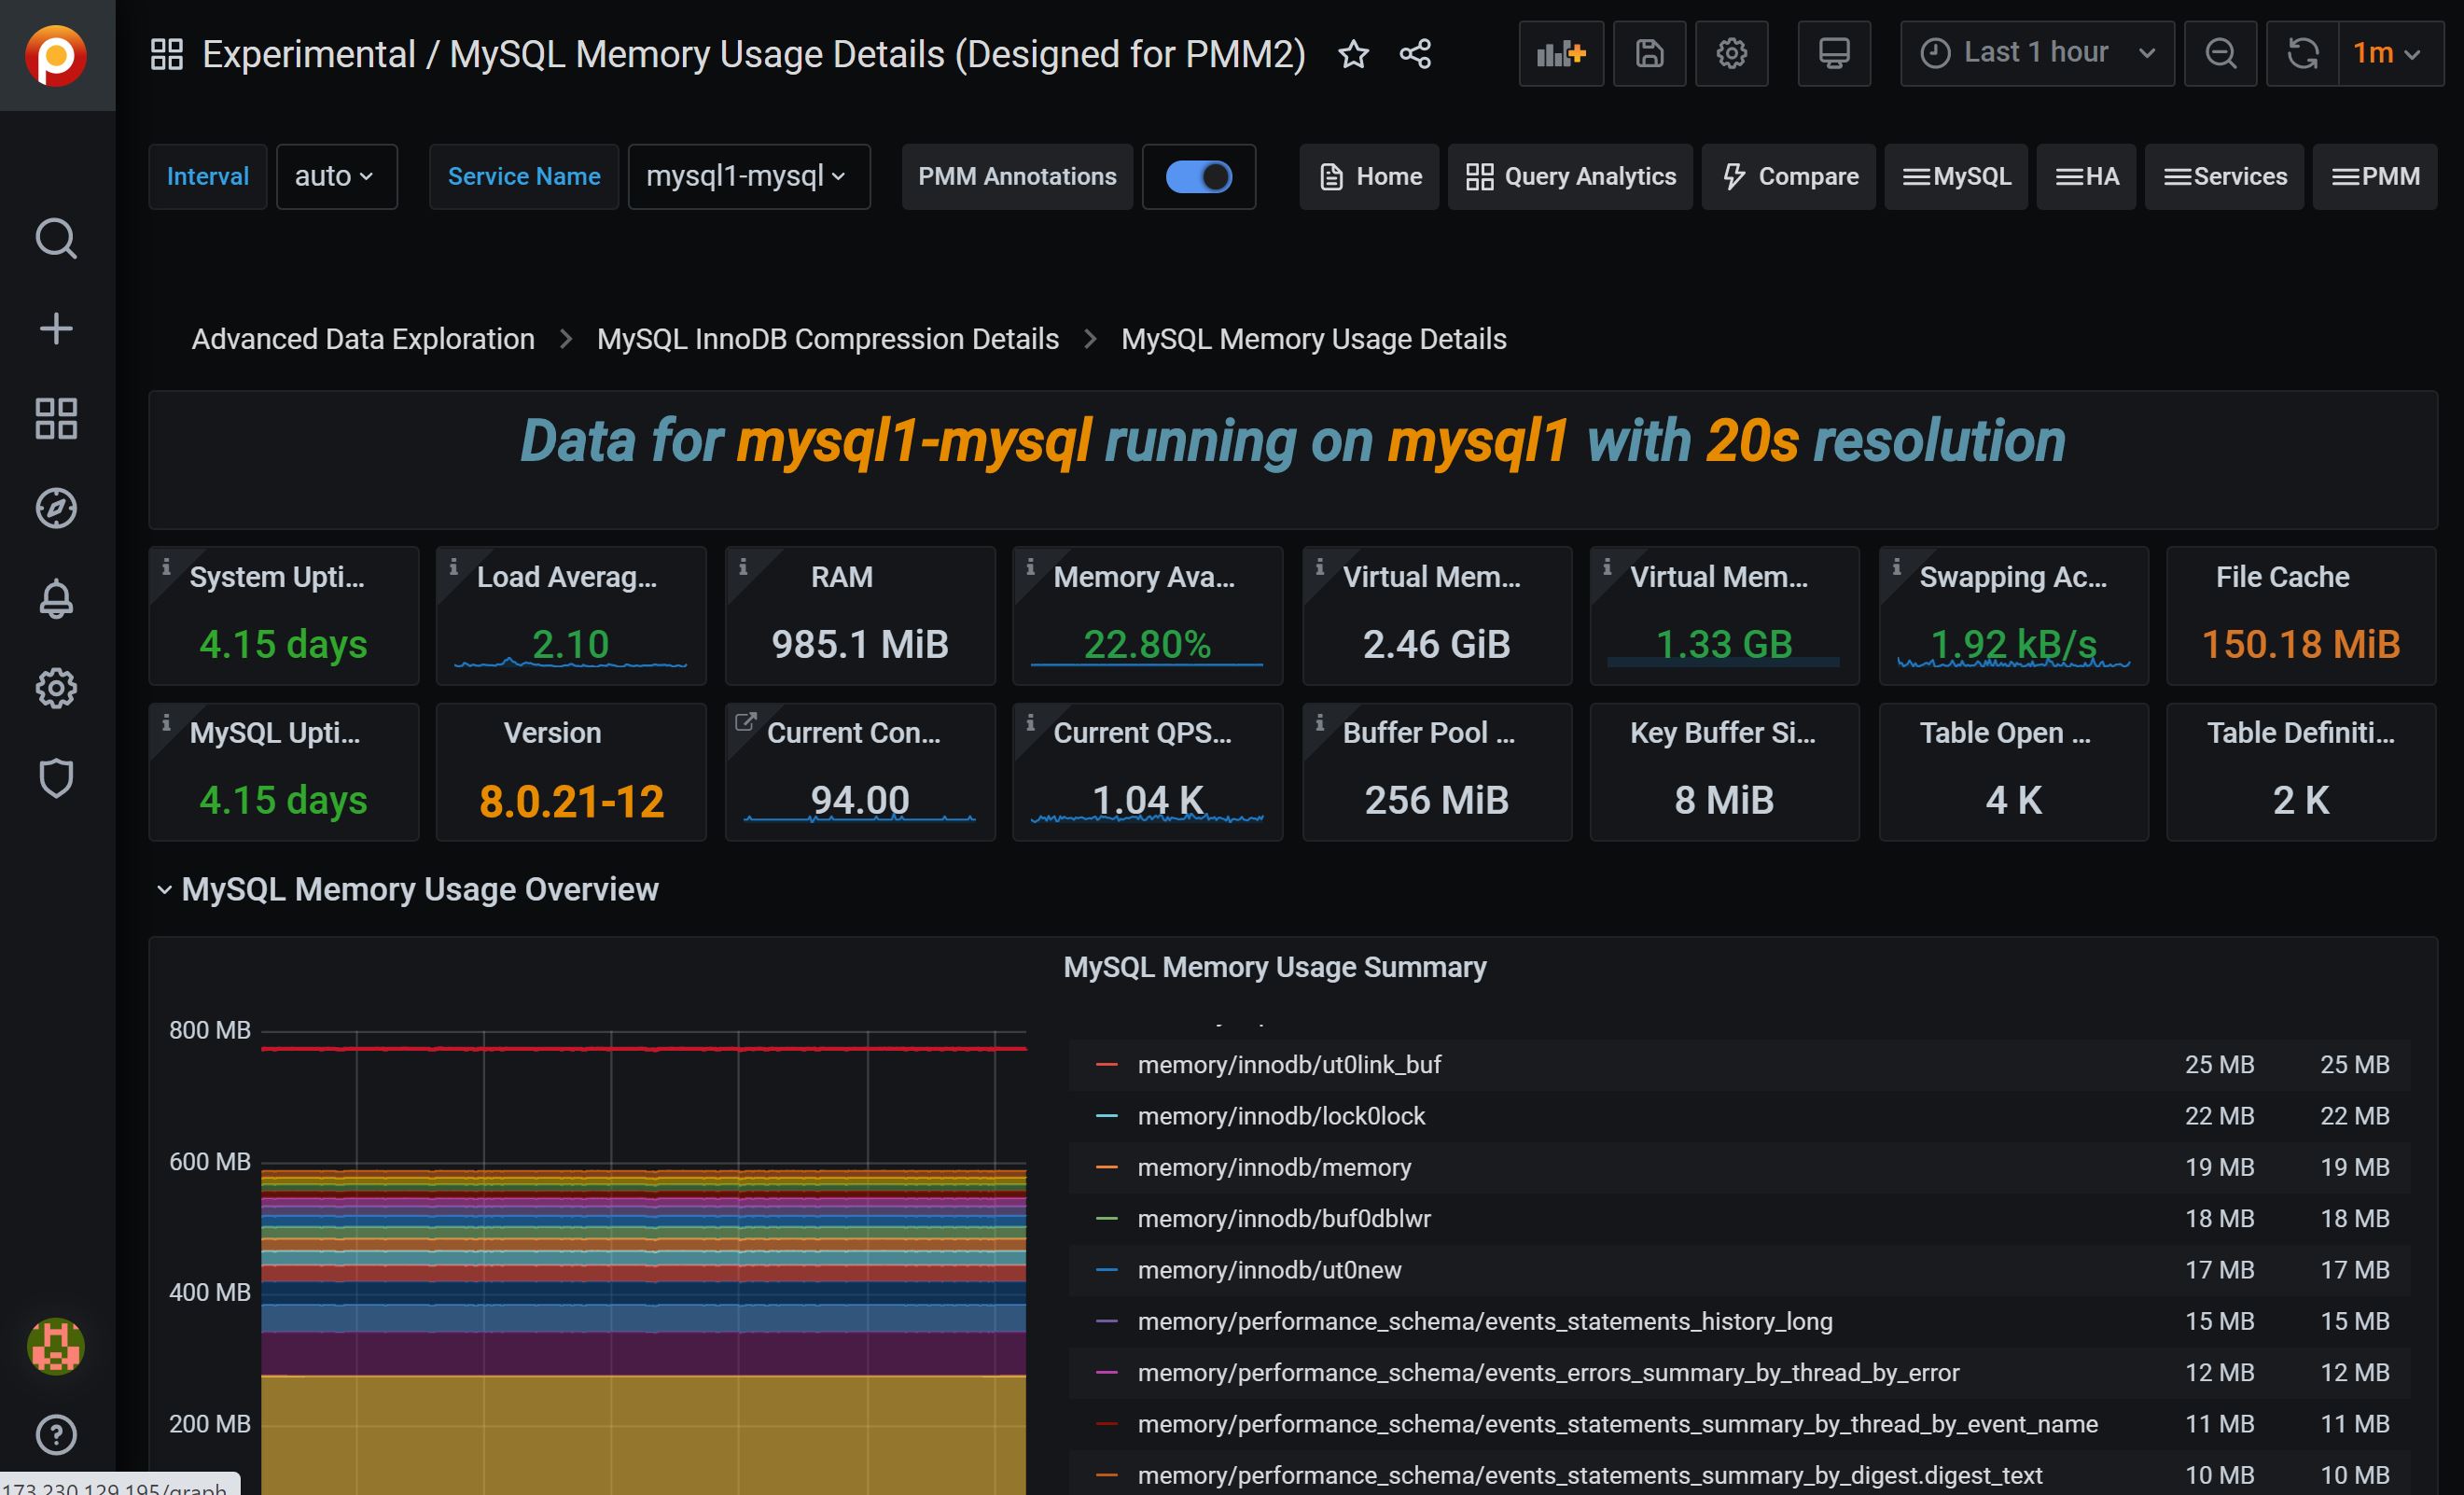
Task: Open MySQL InnoDB Compression Details link
Action: pos(827,339)
